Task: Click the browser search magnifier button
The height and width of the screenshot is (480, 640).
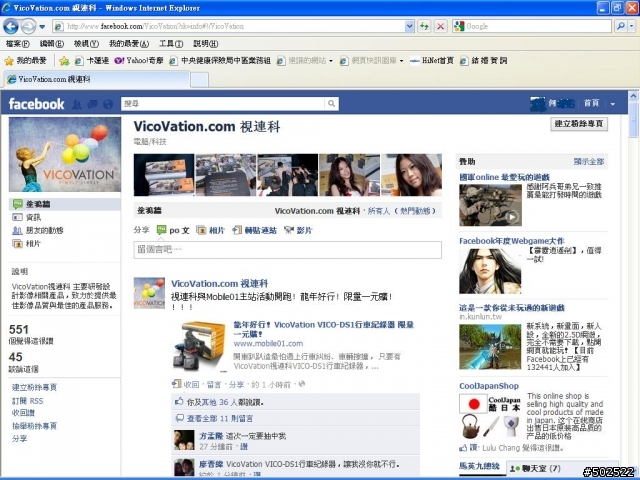Action: pos(621,26)
